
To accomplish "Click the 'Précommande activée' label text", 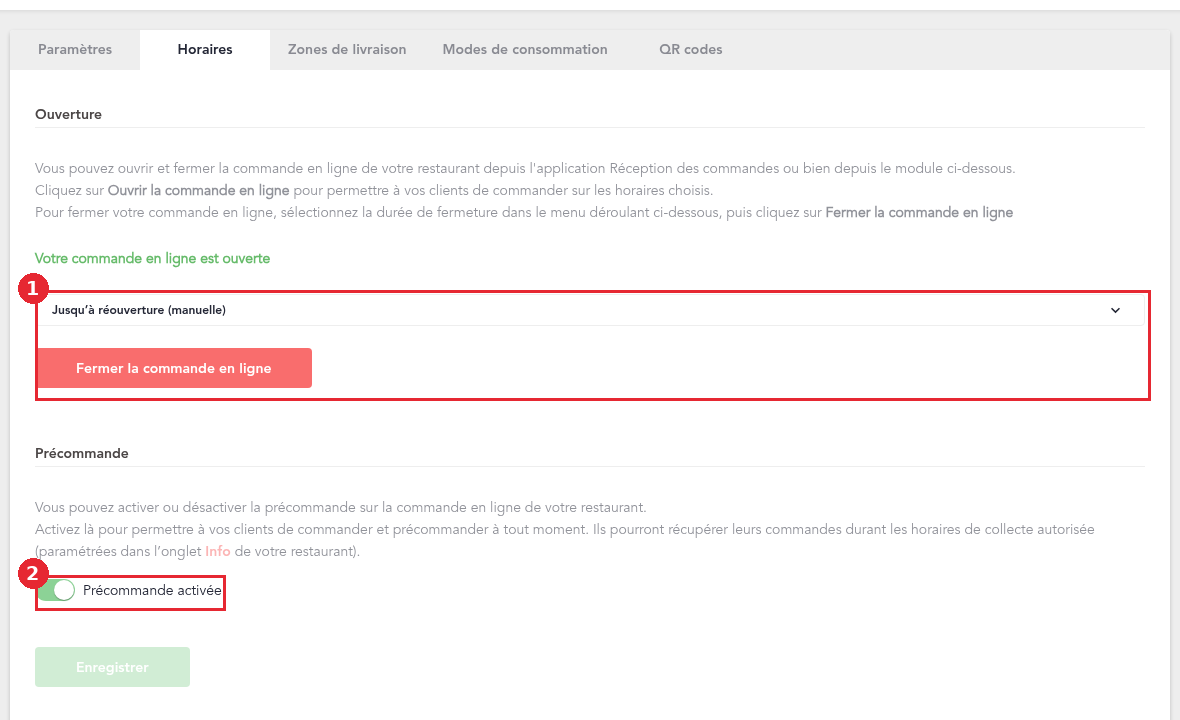I will click(152, 591).
